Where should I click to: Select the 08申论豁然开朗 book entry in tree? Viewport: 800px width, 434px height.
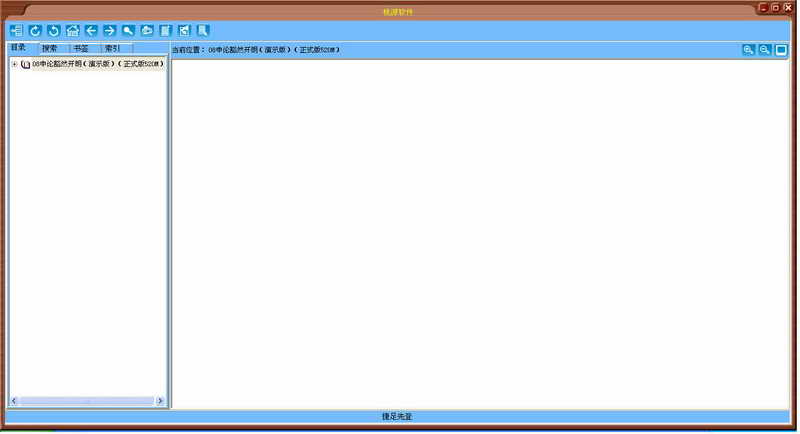(97, 64)
